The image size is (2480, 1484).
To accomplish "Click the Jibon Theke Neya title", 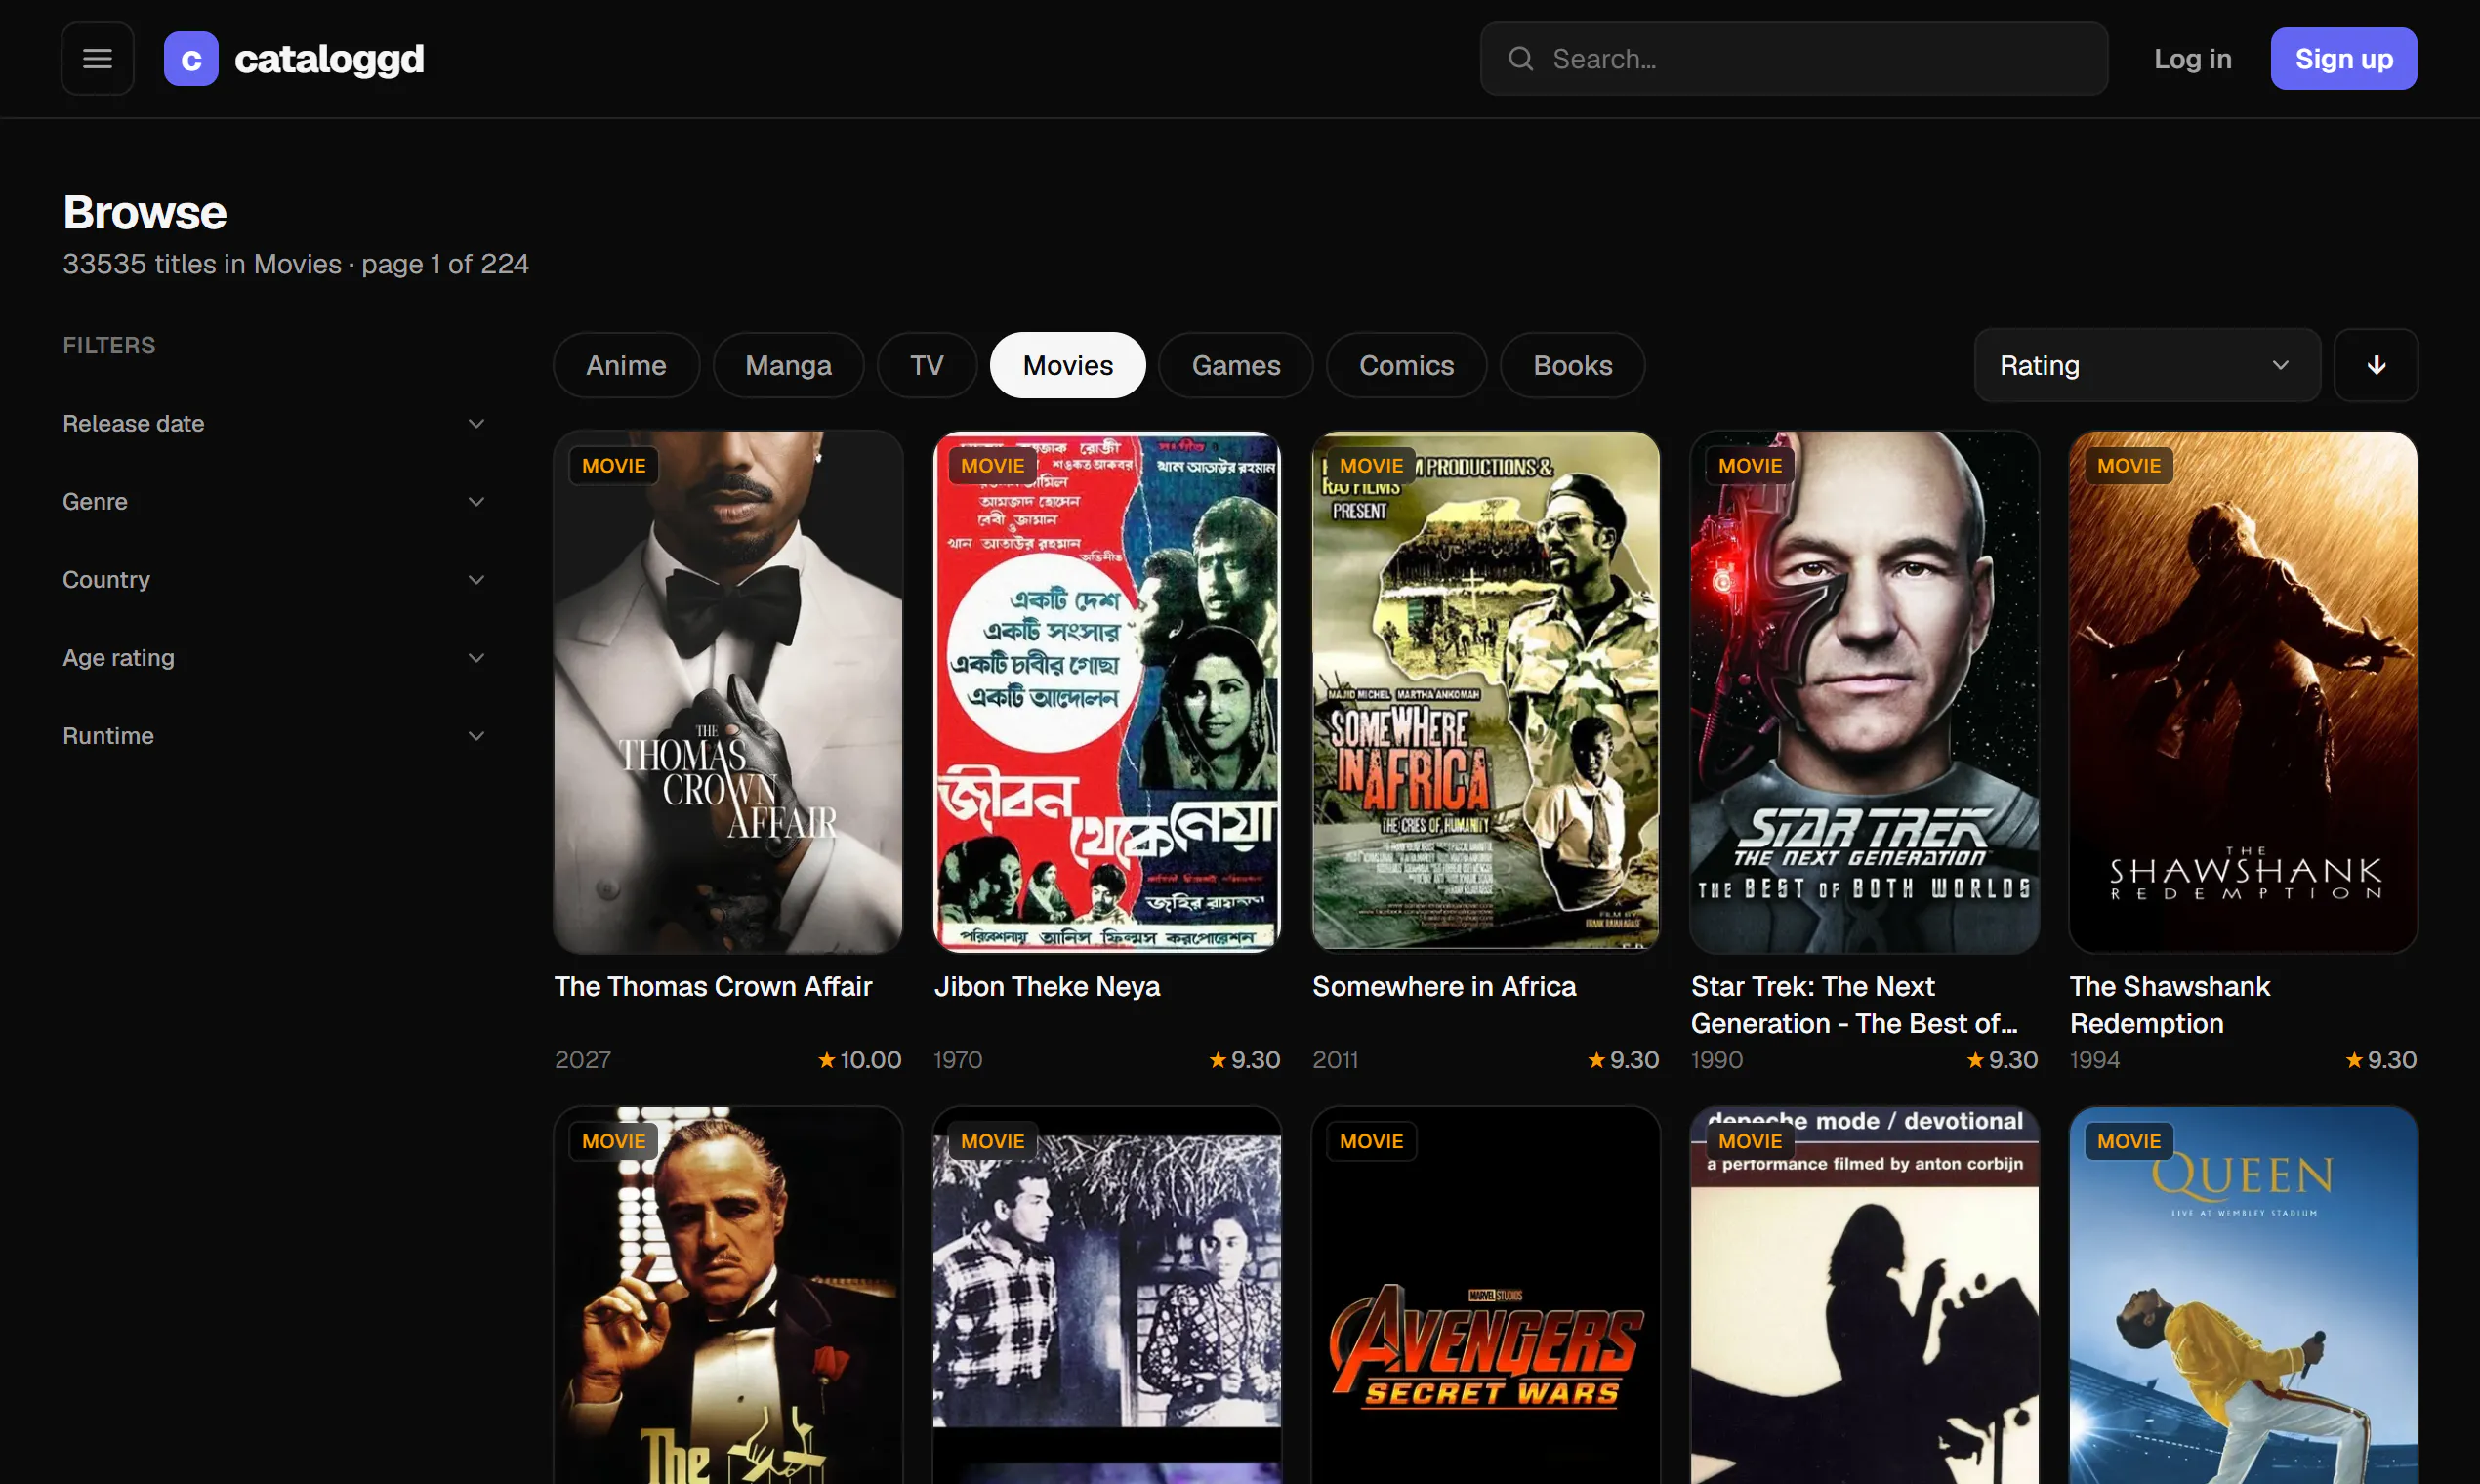I will pos(1047,986).
